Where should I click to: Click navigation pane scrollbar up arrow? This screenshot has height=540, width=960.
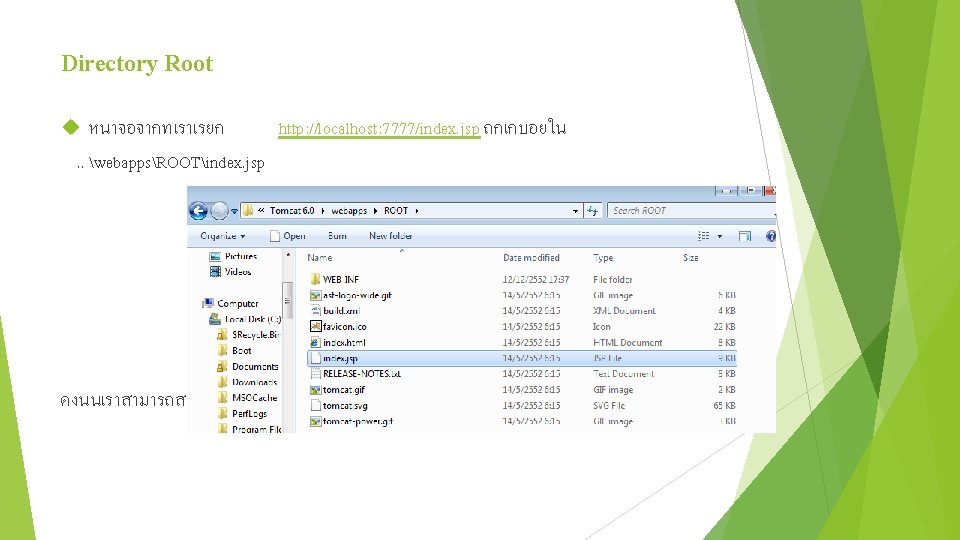288,255
